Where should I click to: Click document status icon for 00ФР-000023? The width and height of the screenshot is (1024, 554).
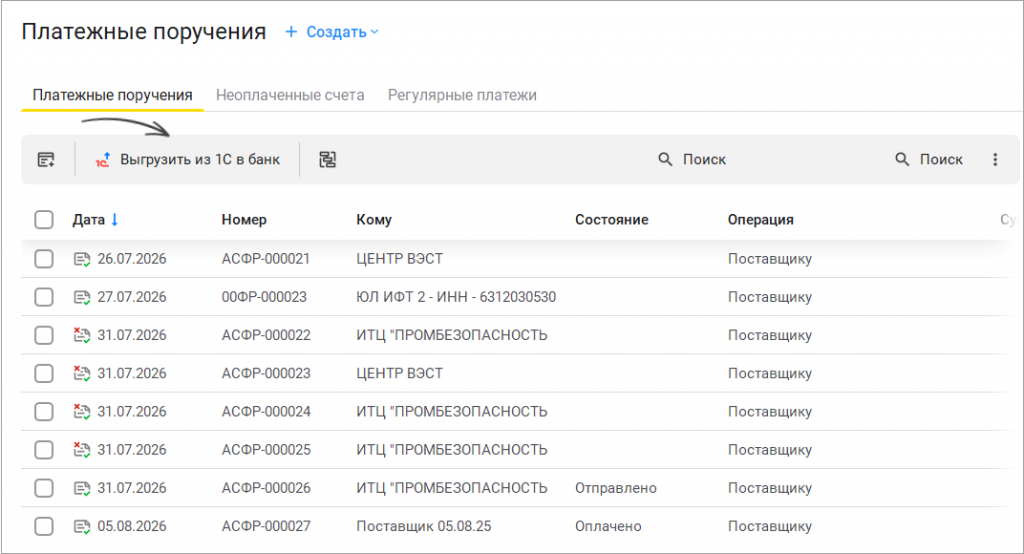click(x=82, y=297)
